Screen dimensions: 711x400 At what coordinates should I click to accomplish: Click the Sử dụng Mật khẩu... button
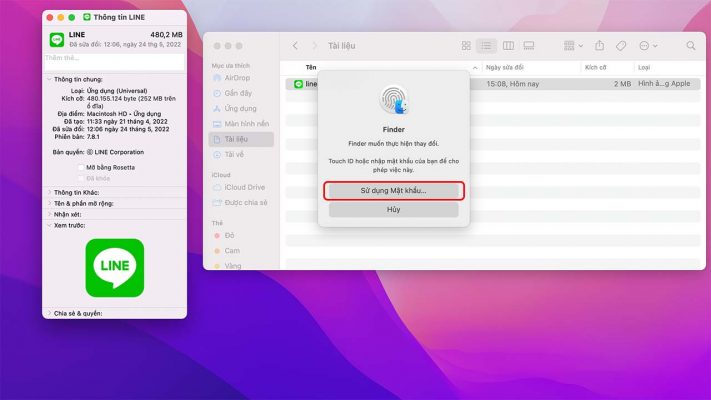(394, 191)
